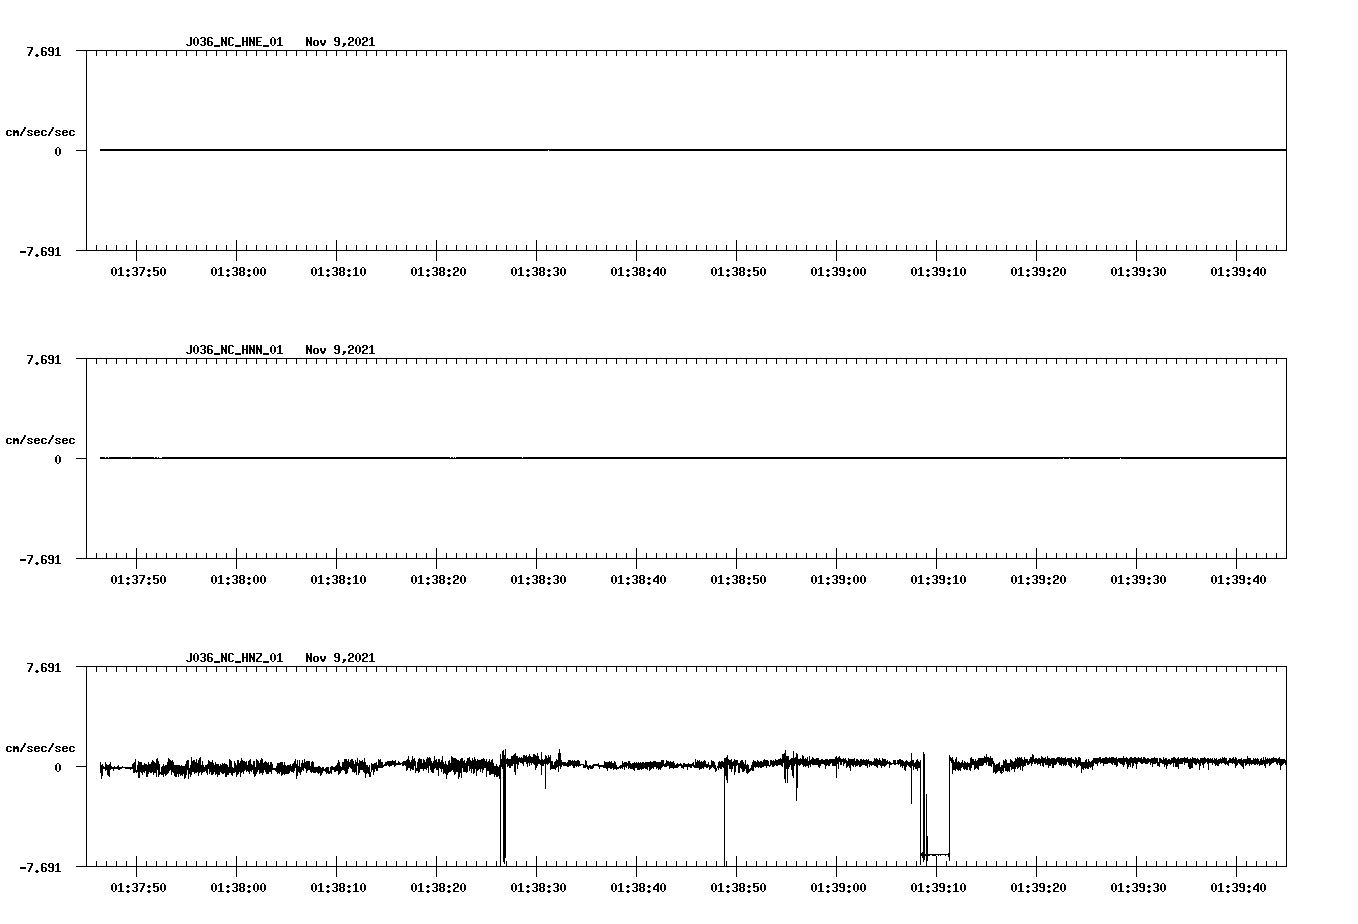Click the 01:37:50 time label under HNE plot
1358x924 pixels.
(138, 272)
